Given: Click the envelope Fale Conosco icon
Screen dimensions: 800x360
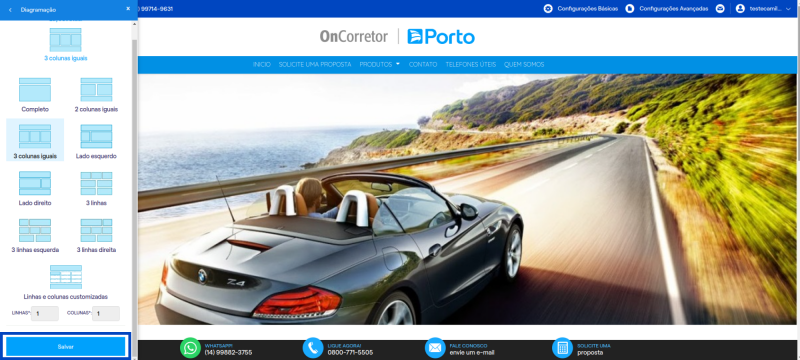Looking at the screenshot, I should [x=435, y=348].
